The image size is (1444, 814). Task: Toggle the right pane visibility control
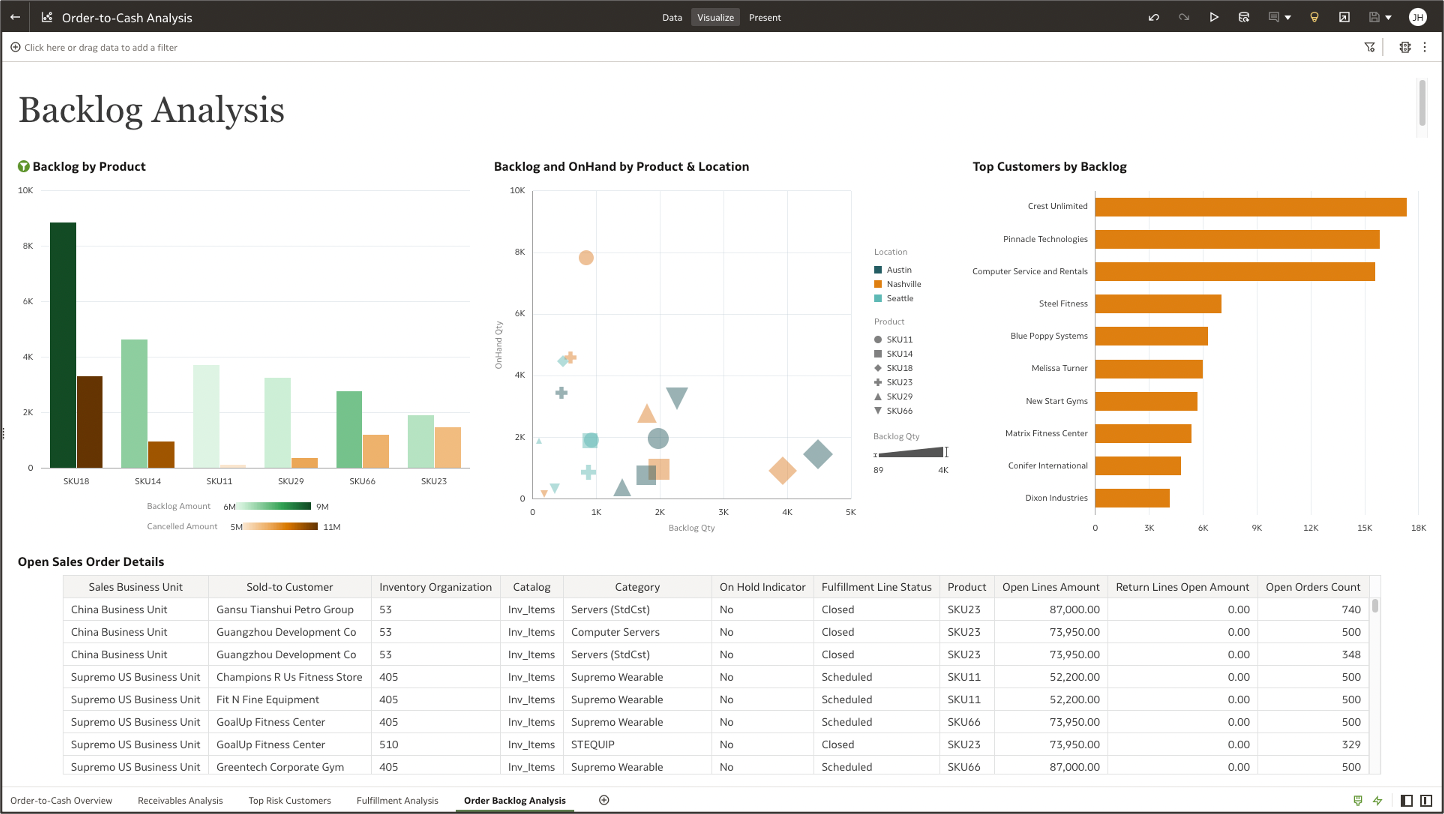point(1425,800)
